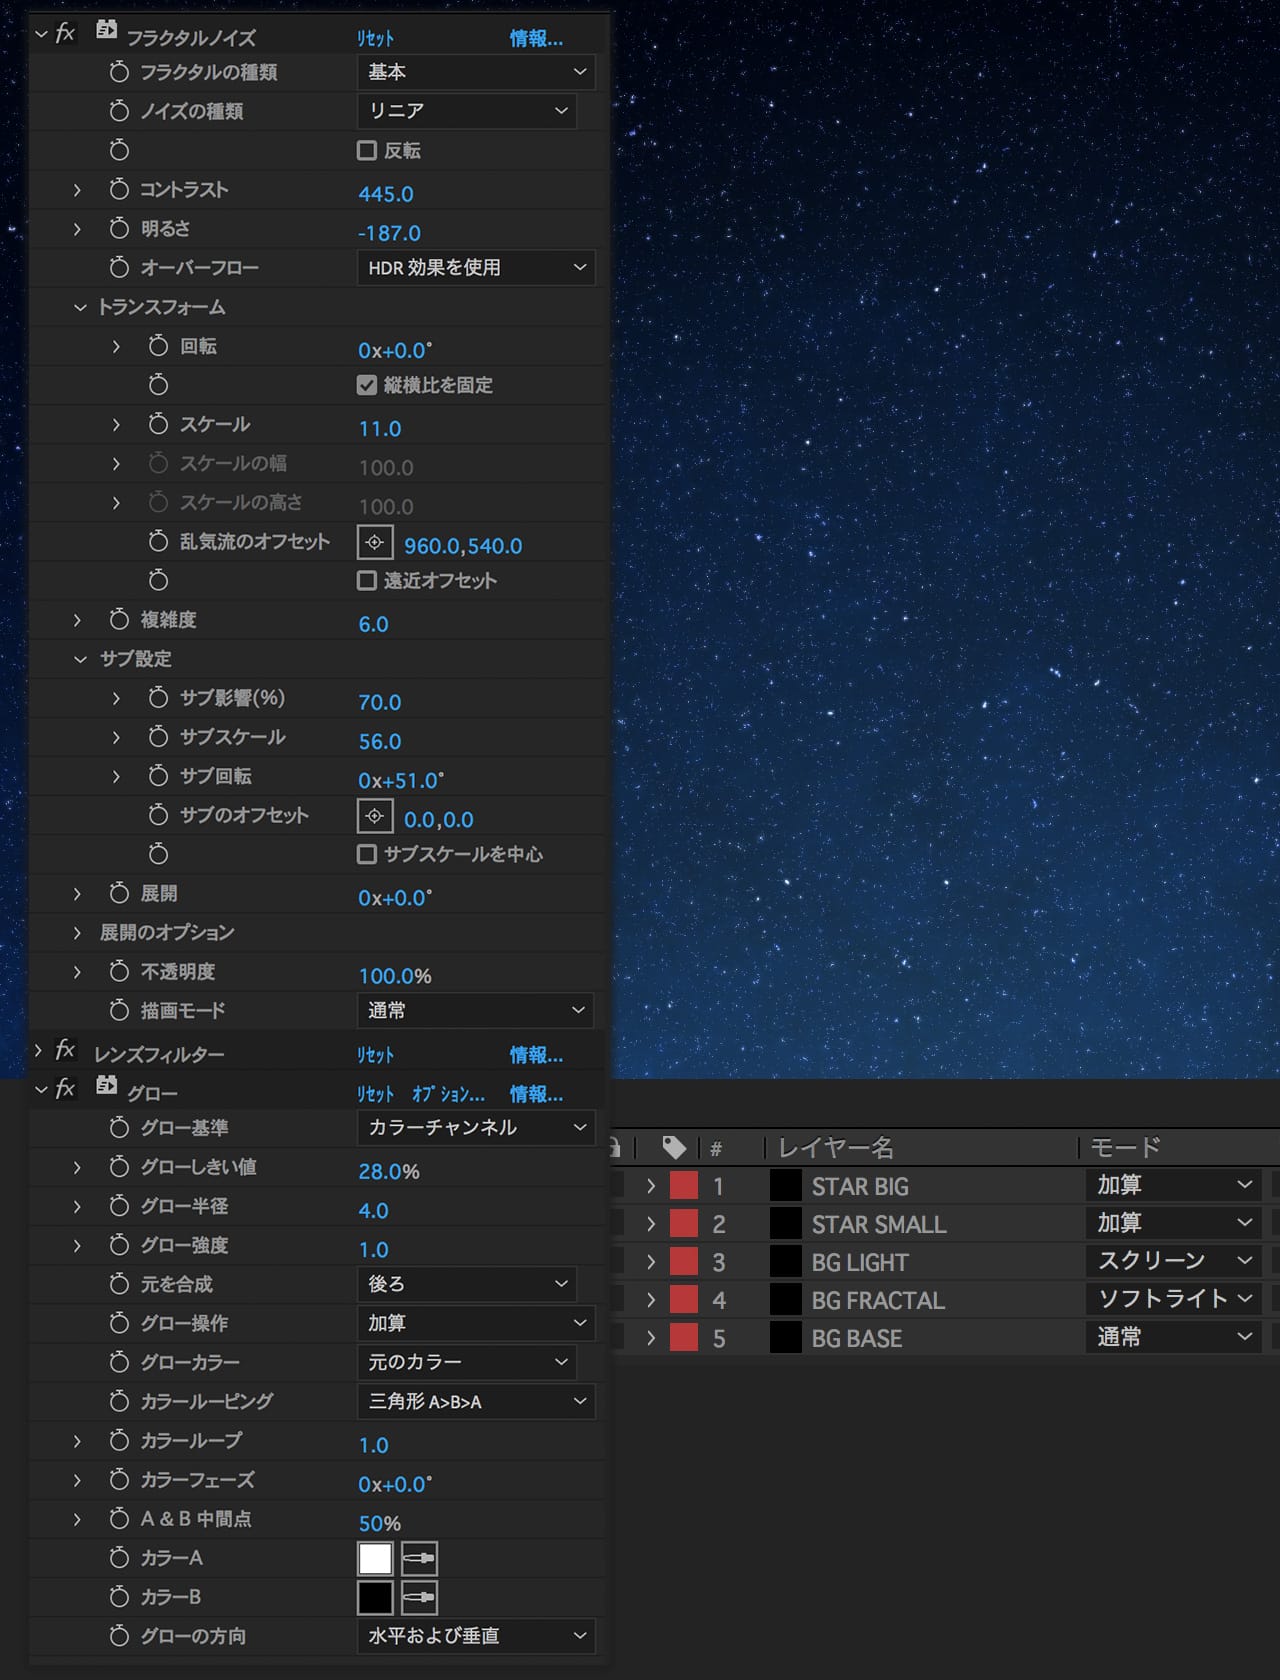Screen dimensions: 1280x1680
Task: Change BG FRACTAL blend mode dropdown
Action: coord(1174,1299)
